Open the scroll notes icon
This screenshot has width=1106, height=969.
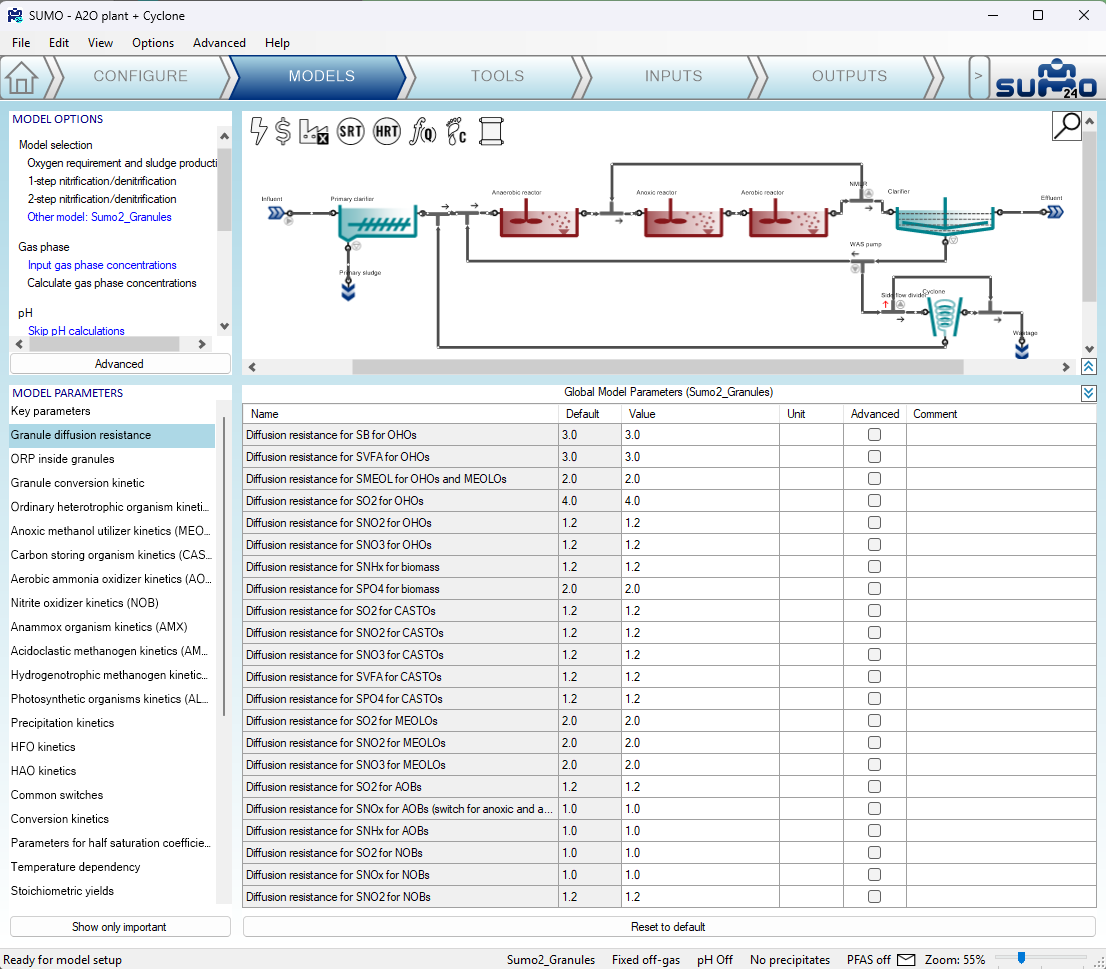tap(491, 131)
